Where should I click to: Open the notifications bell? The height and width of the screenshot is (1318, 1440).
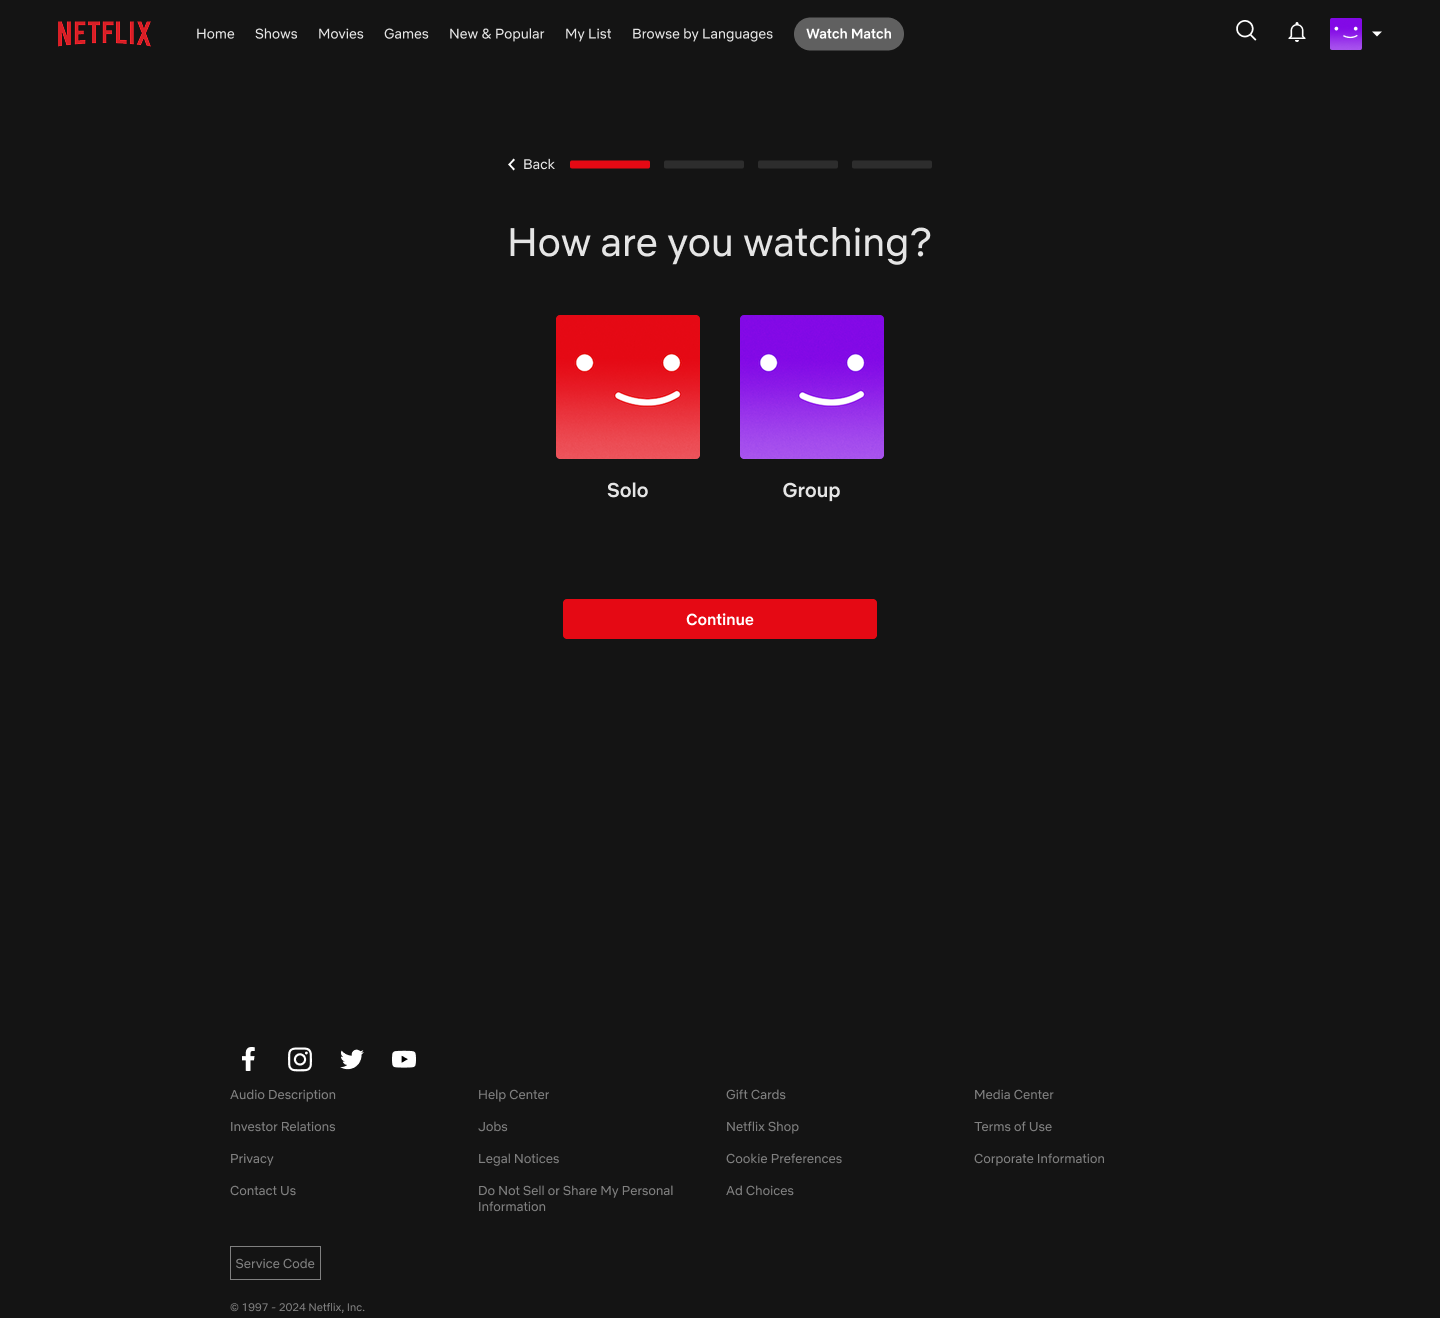point(1297,33)
